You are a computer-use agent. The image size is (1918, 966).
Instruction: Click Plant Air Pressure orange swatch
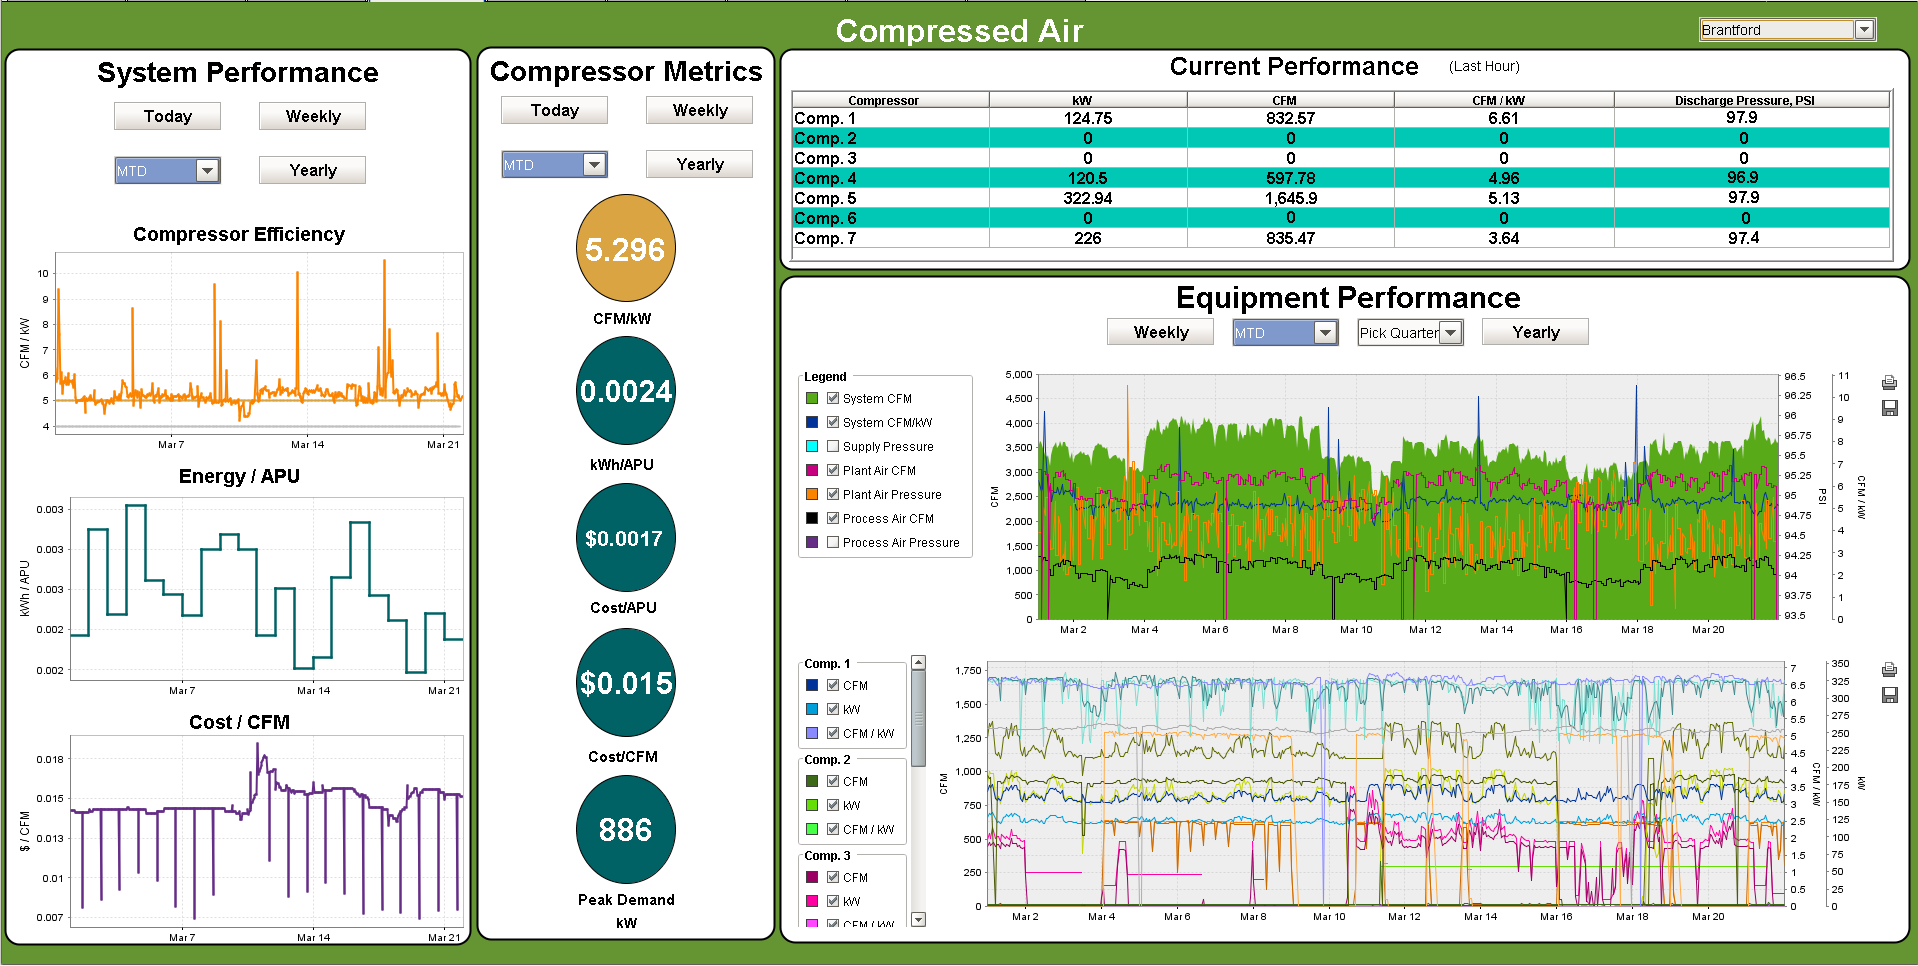point(812,494)
